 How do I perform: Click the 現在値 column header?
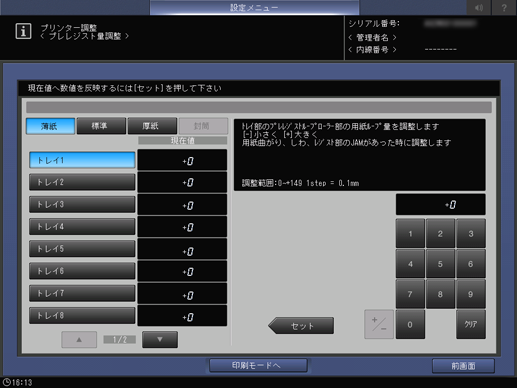coord(183,140)
